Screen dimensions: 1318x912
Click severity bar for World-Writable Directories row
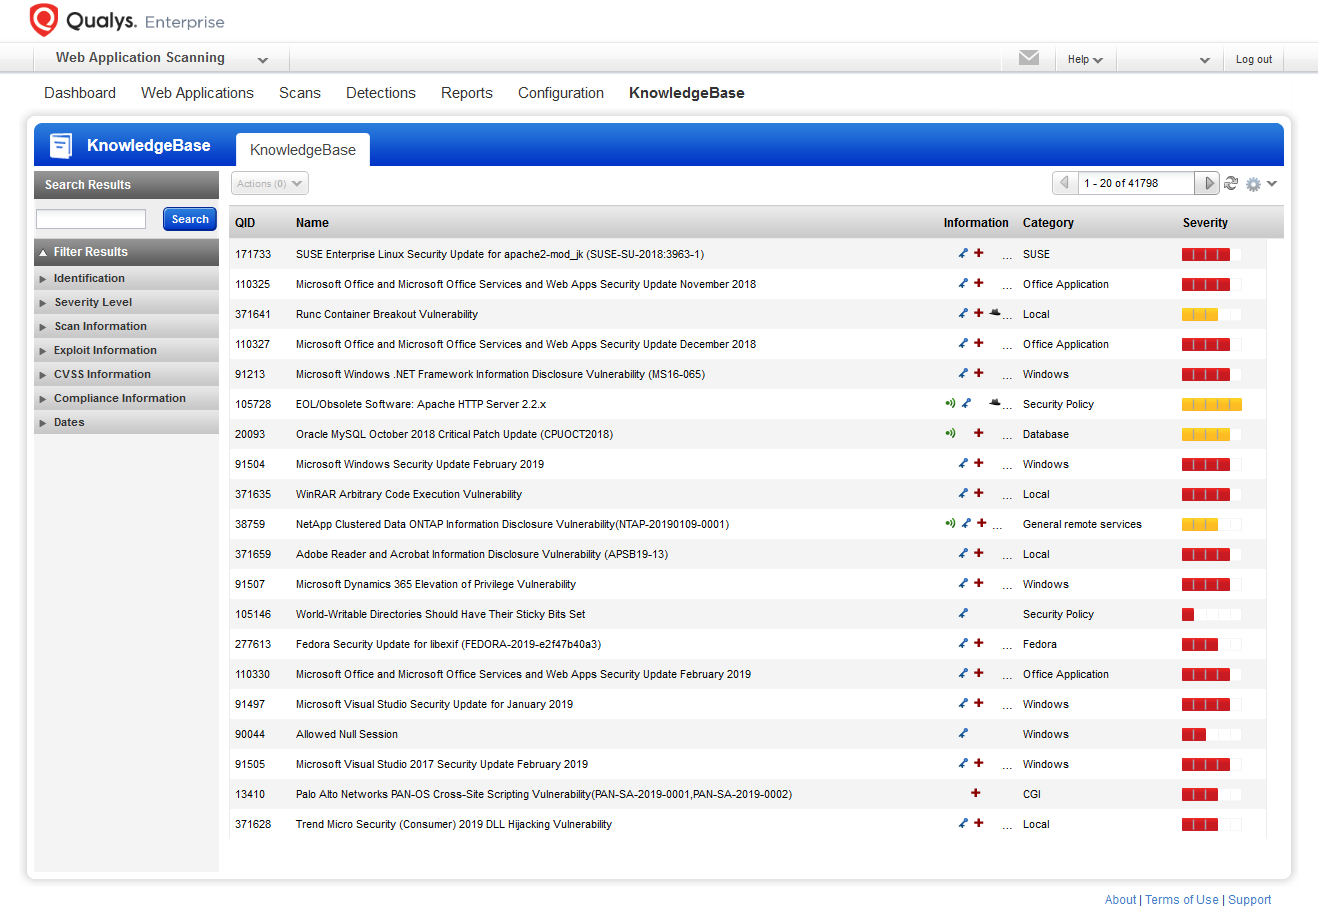pos(1212,614)
